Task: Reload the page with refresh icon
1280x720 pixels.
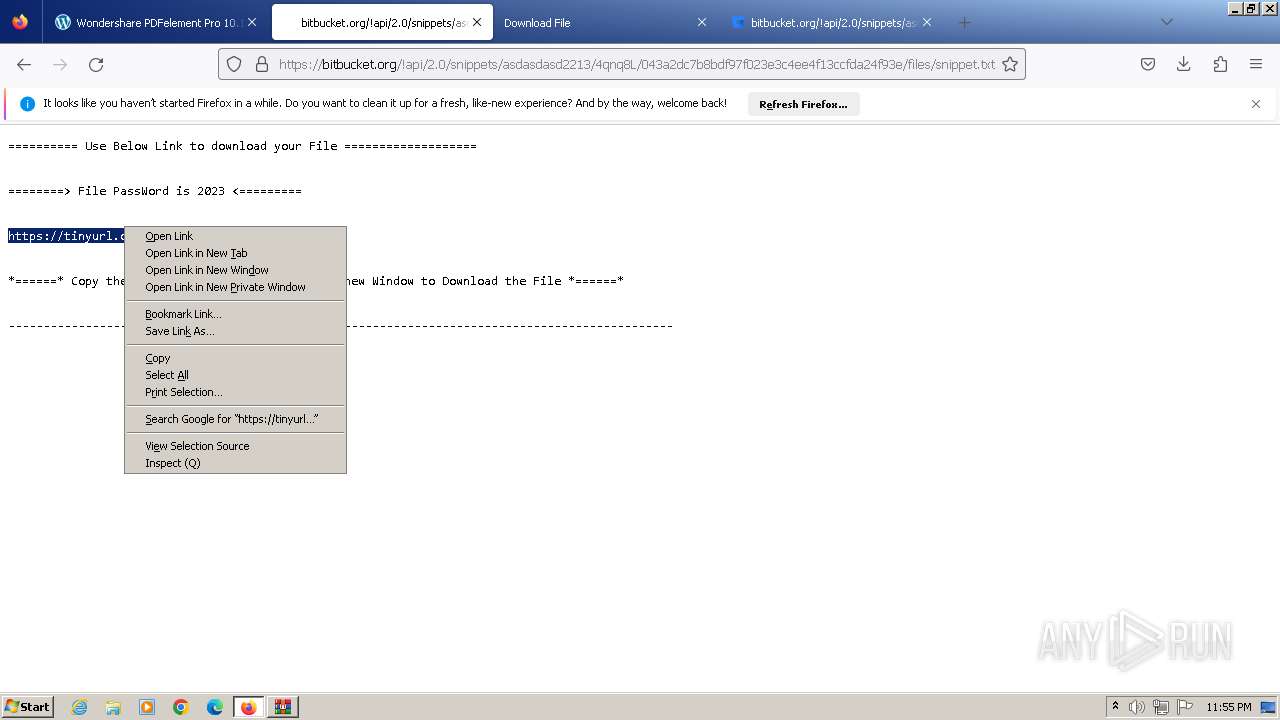Action: (x=96, y=64)
